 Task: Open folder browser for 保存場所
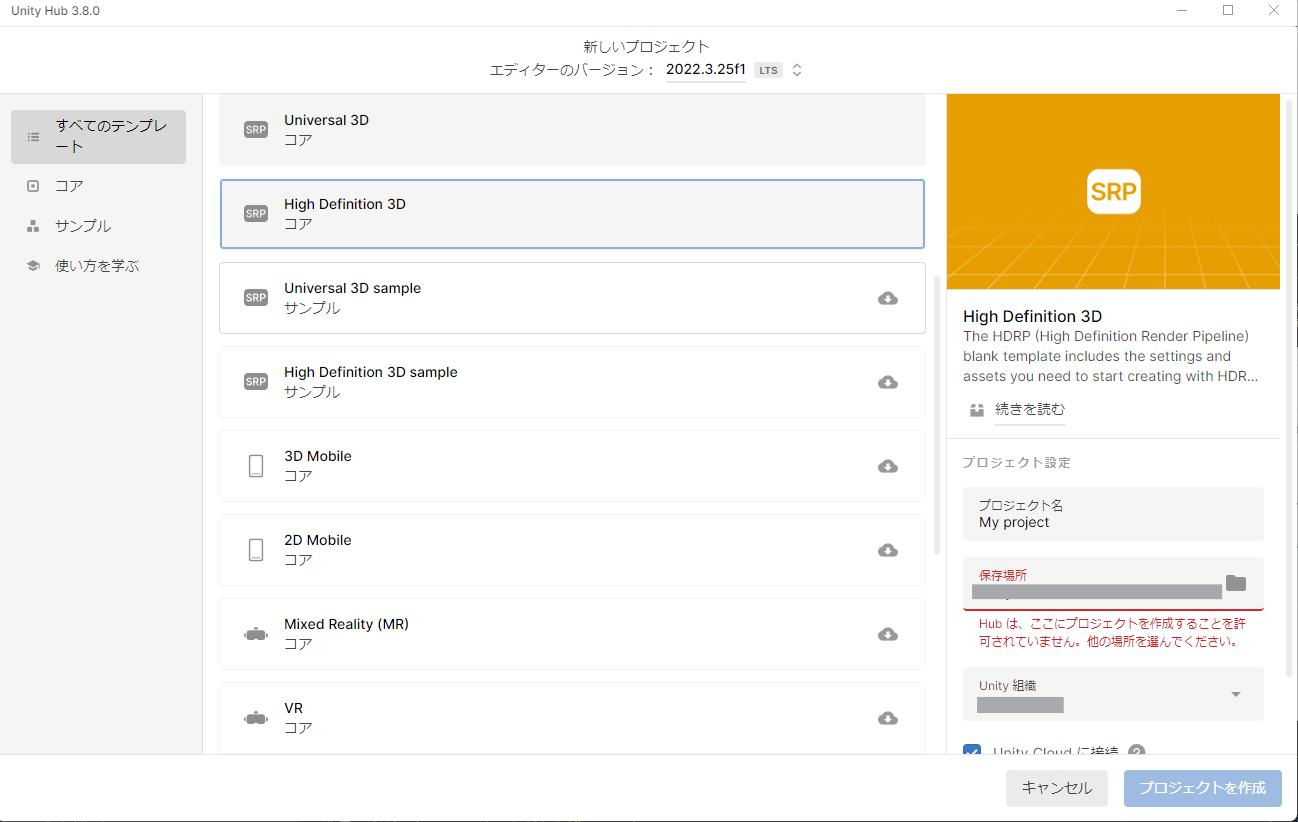[1236, 583]
